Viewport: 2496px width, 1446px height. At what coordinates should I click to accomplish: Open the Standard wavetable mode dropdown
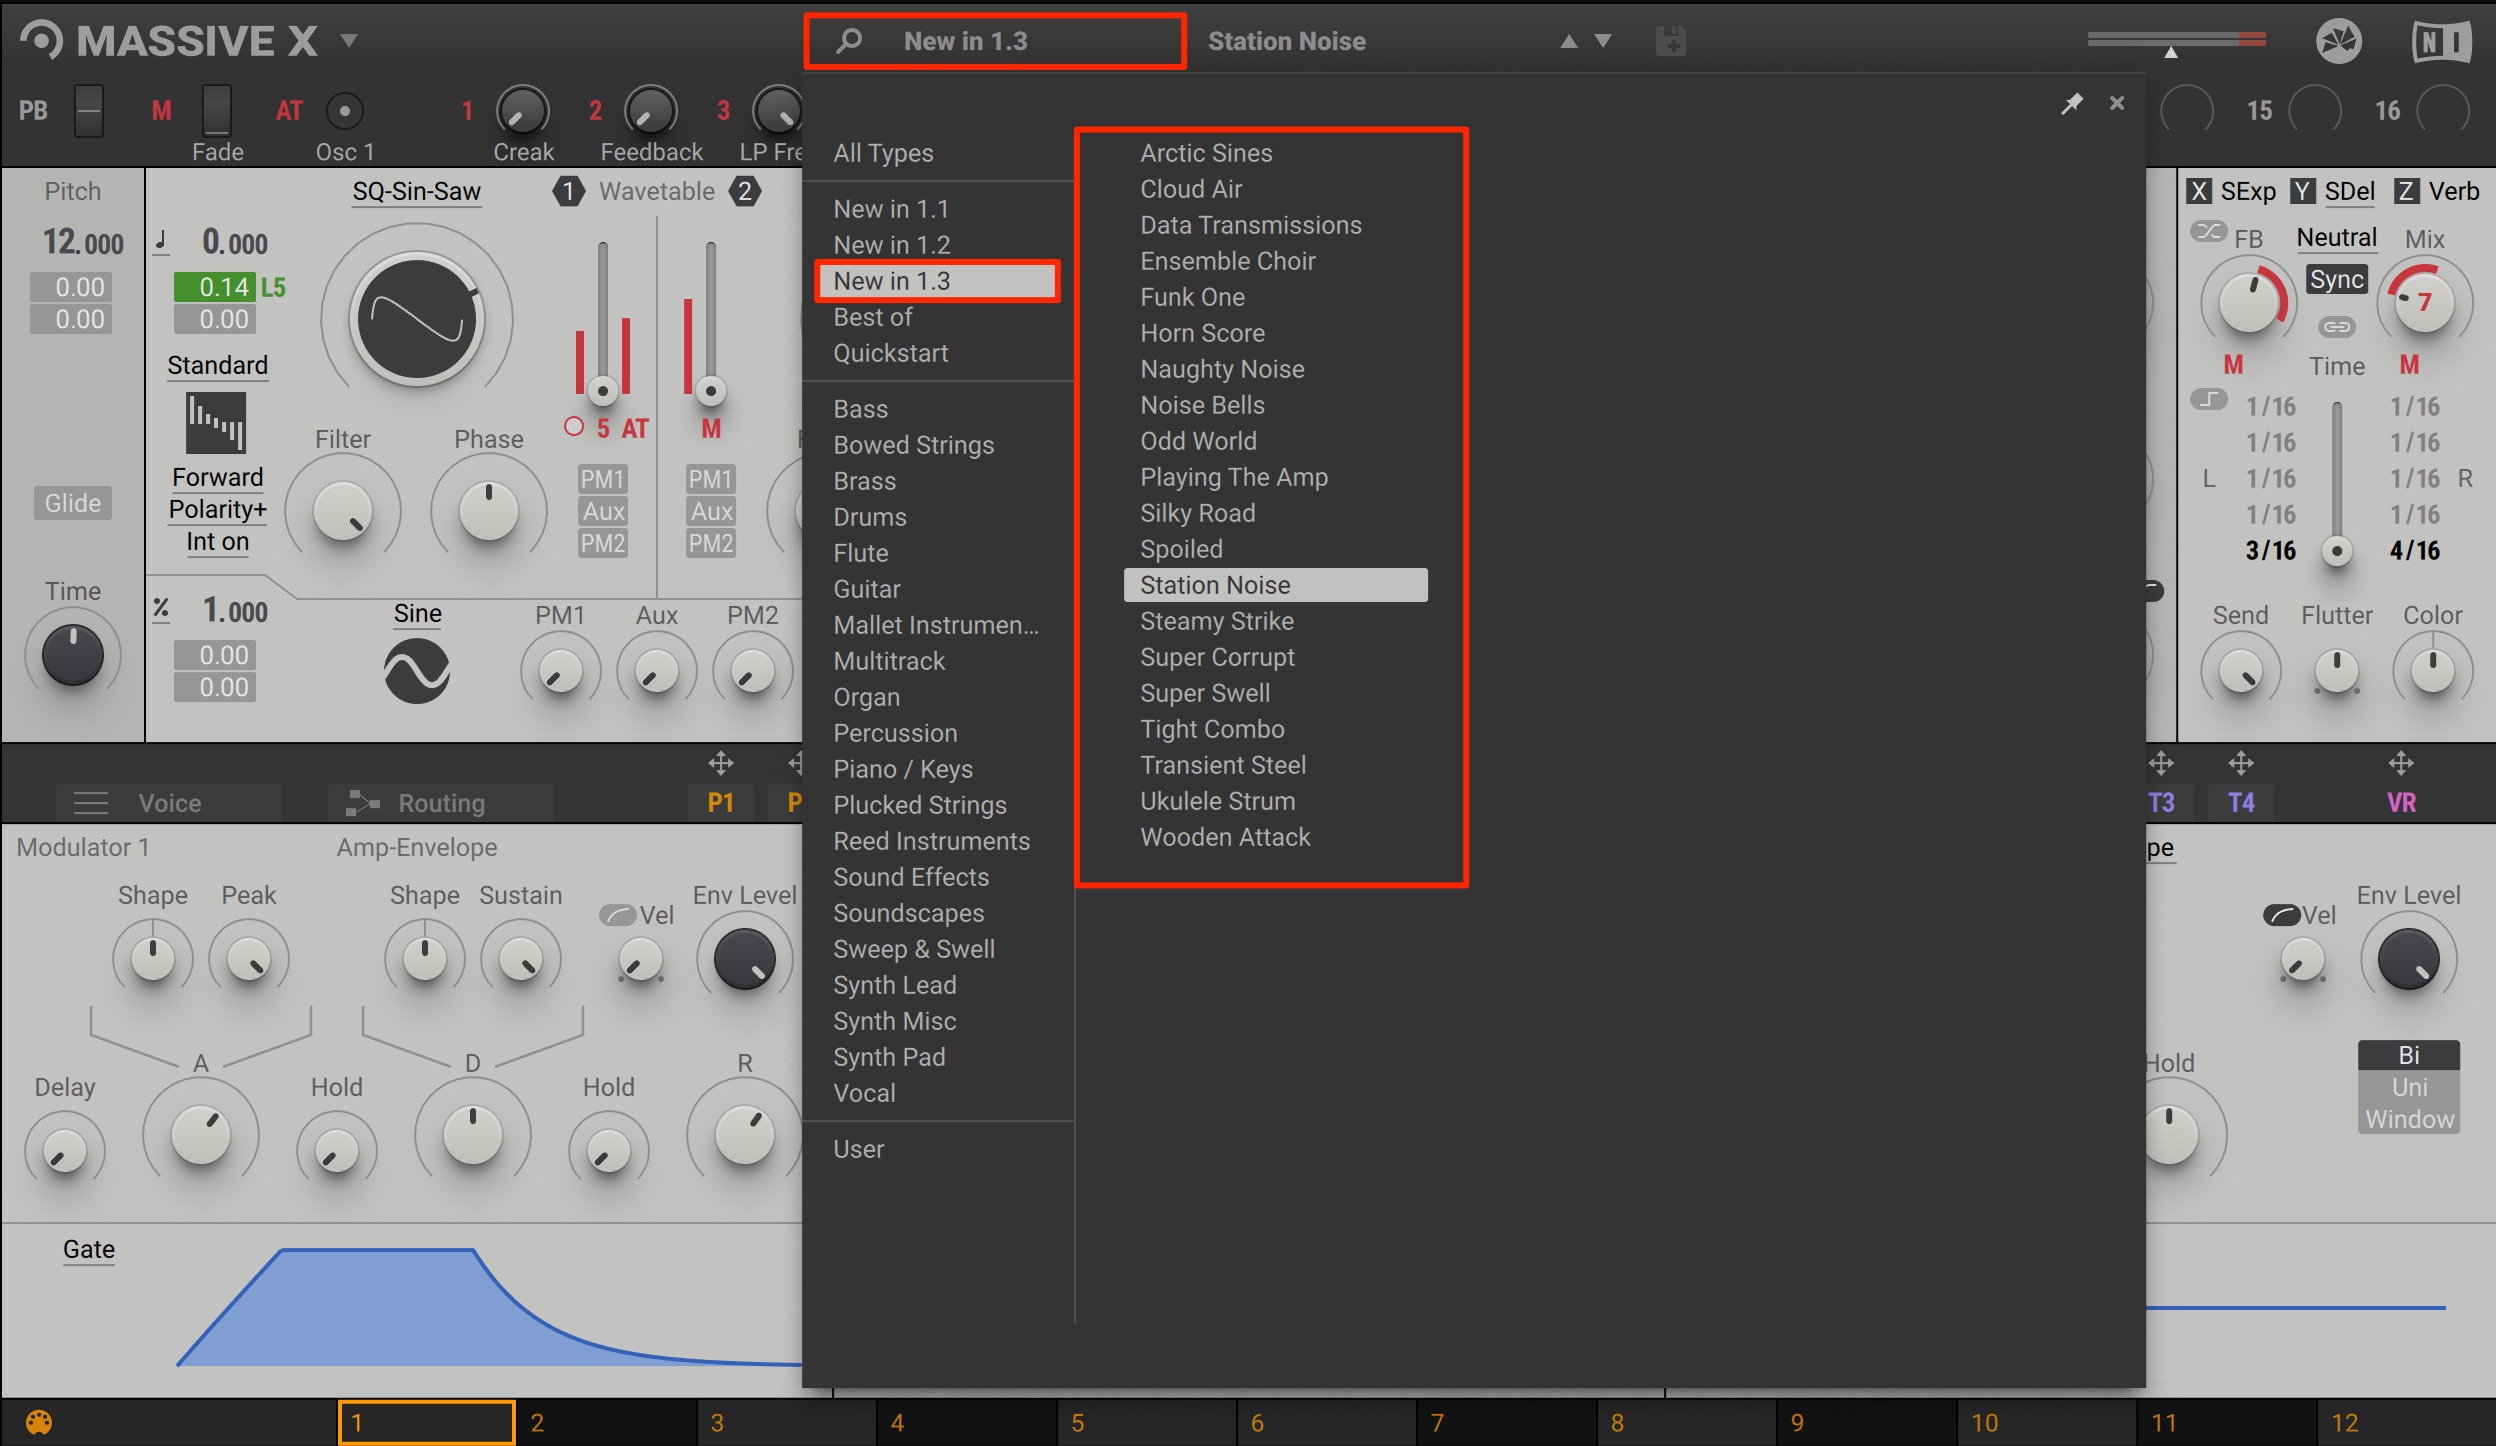pos(217,365)
